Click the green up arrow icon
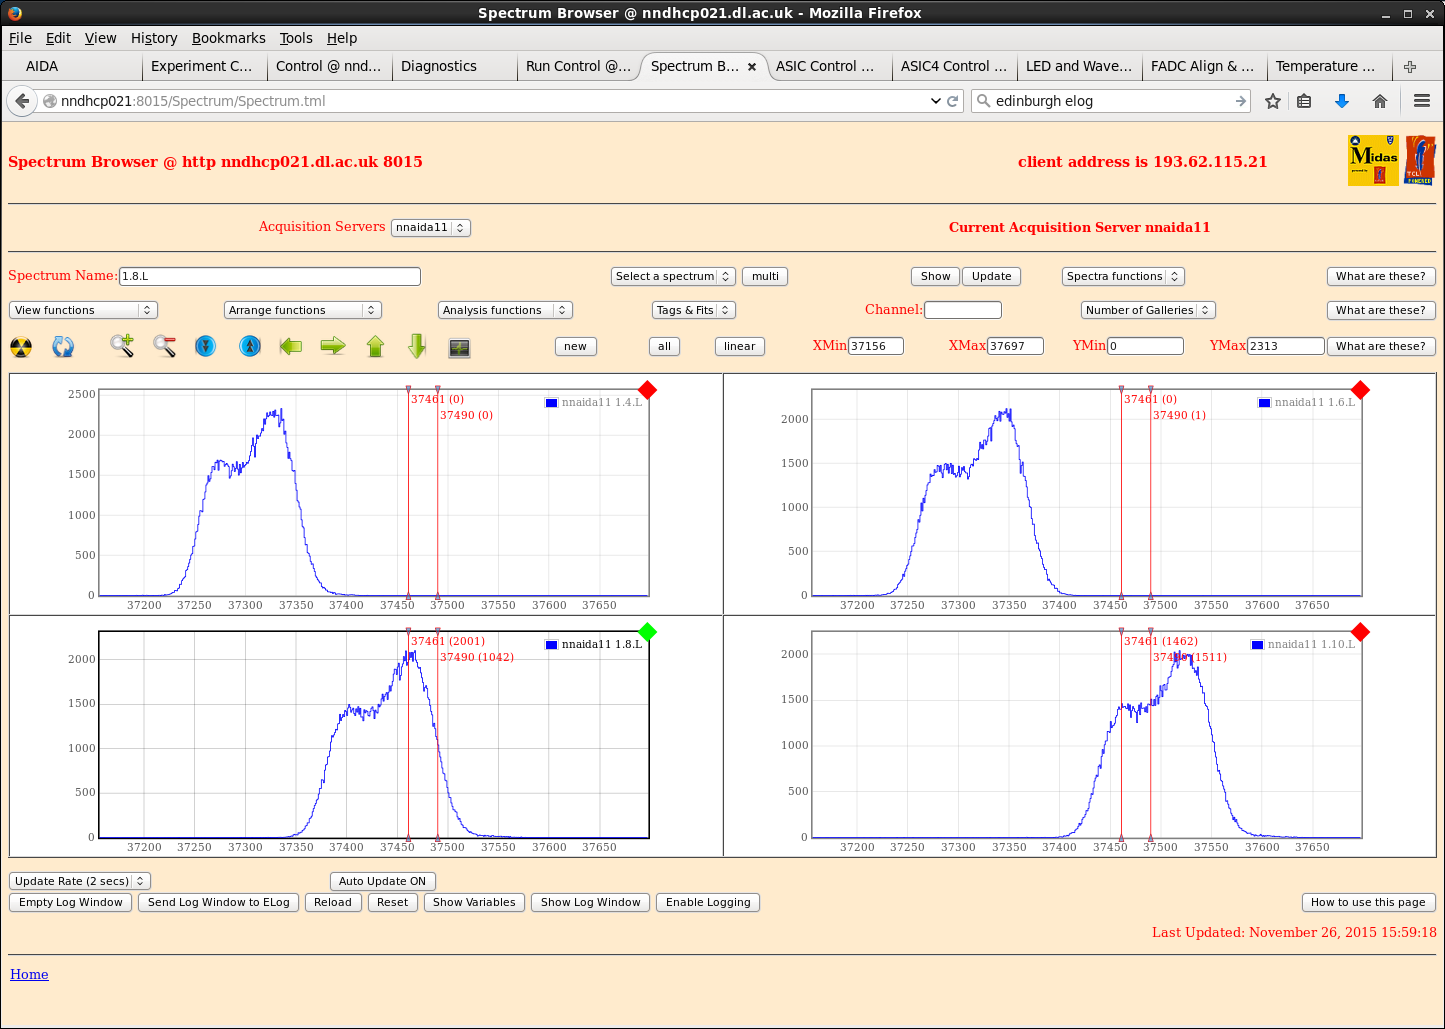Image resolution: width=1445 pixels, height=1029 pixels. point(375,346)
